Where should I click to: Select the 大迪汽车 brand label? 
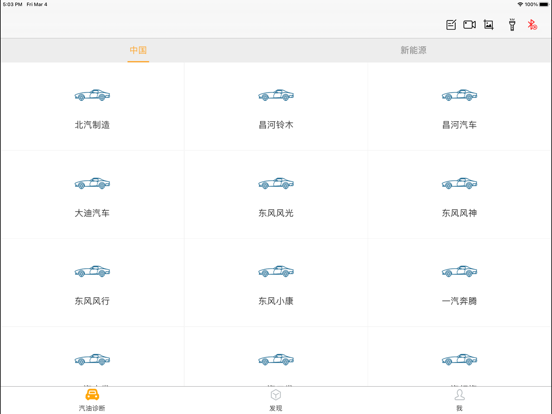[x=92, y=213]
